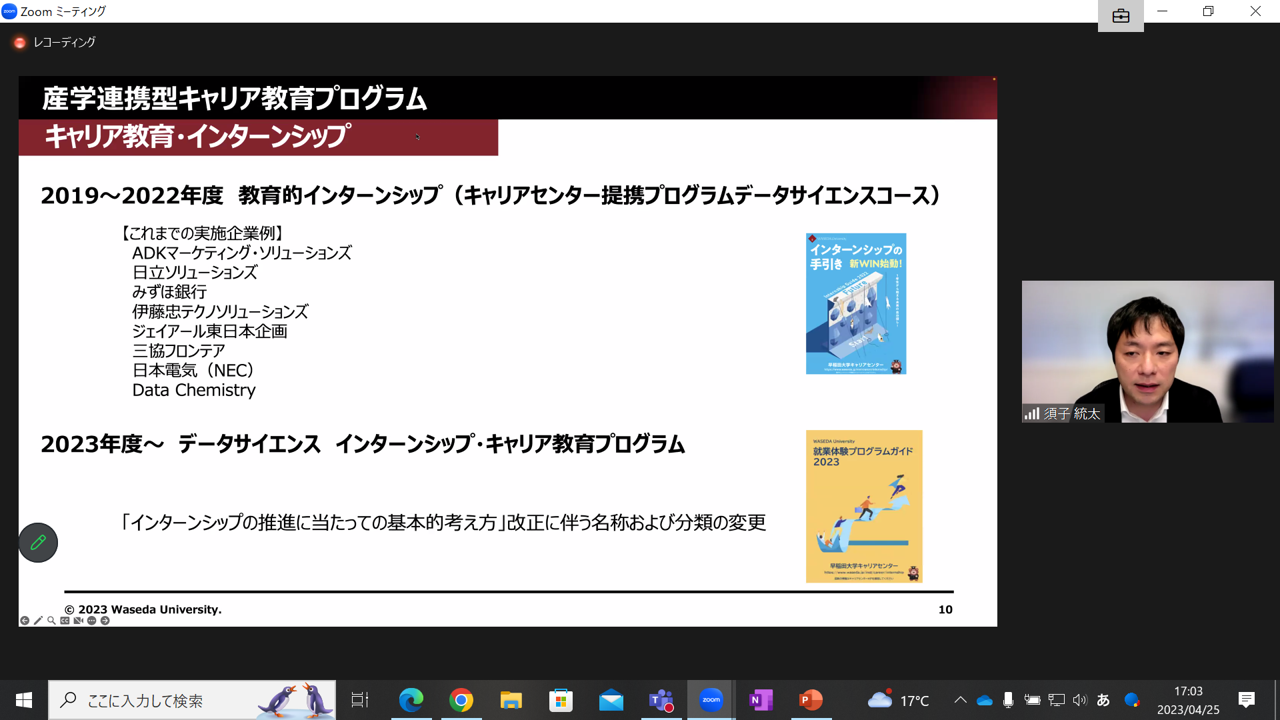The image size is (1280, 720).
Task: Click the OneDrive cloud tray icon
Action: point(984,700)
